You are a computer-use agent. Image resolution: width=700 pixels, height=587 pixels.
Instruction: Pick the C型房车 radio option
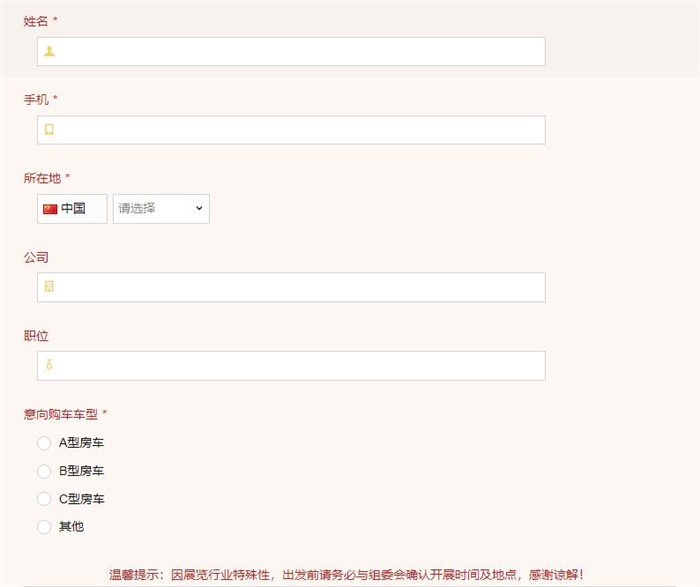tap(44, 499)
